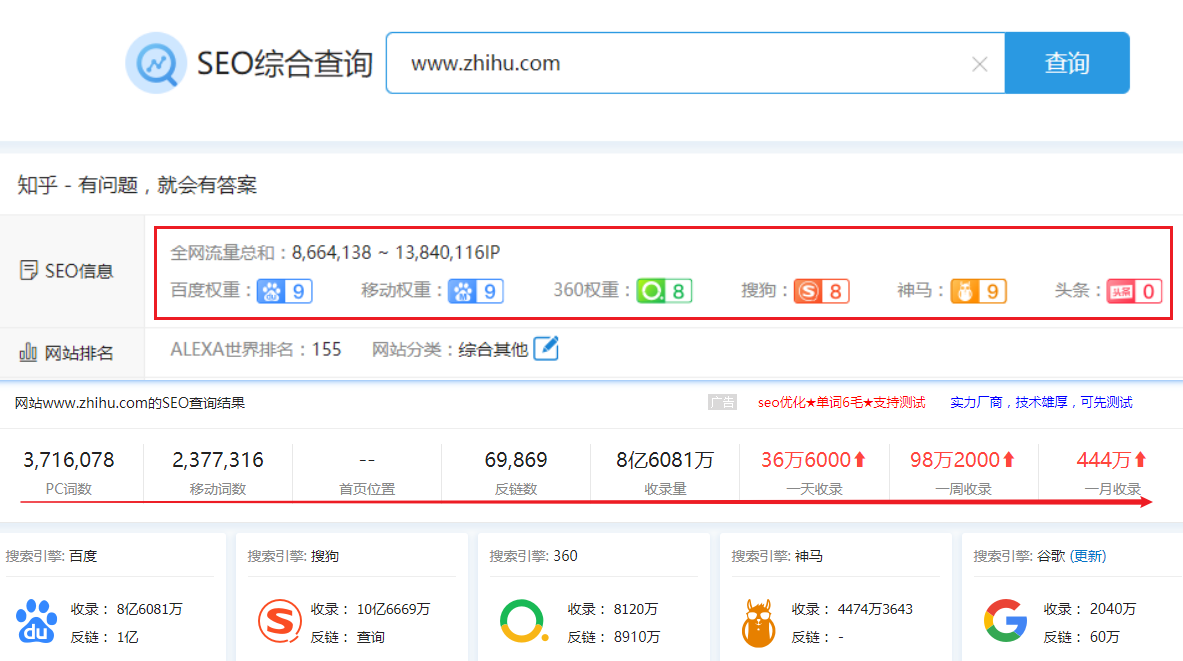Viewport: 1183px width, 661px height.
Task: Click the Baidu paw logo icon
Action: 36,622
